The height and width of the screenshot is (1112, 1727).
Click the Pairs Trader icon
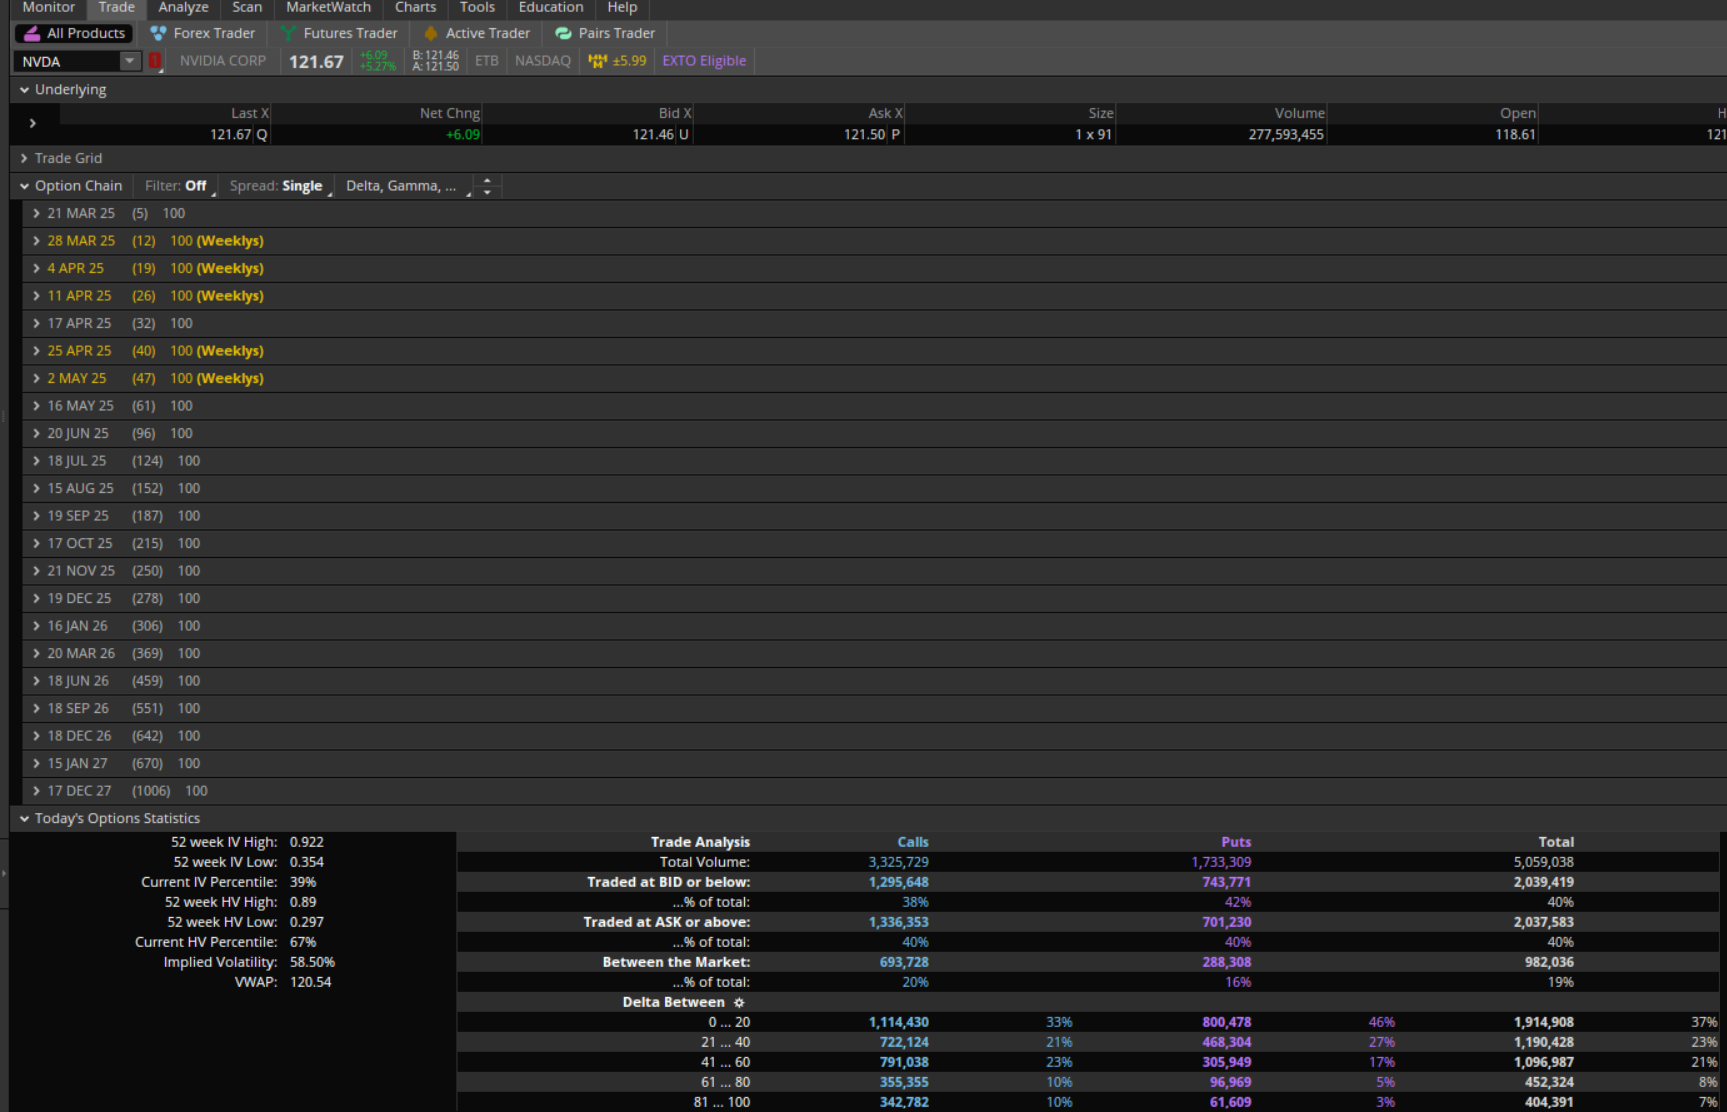pyautogui.click(x=563, y=34)
